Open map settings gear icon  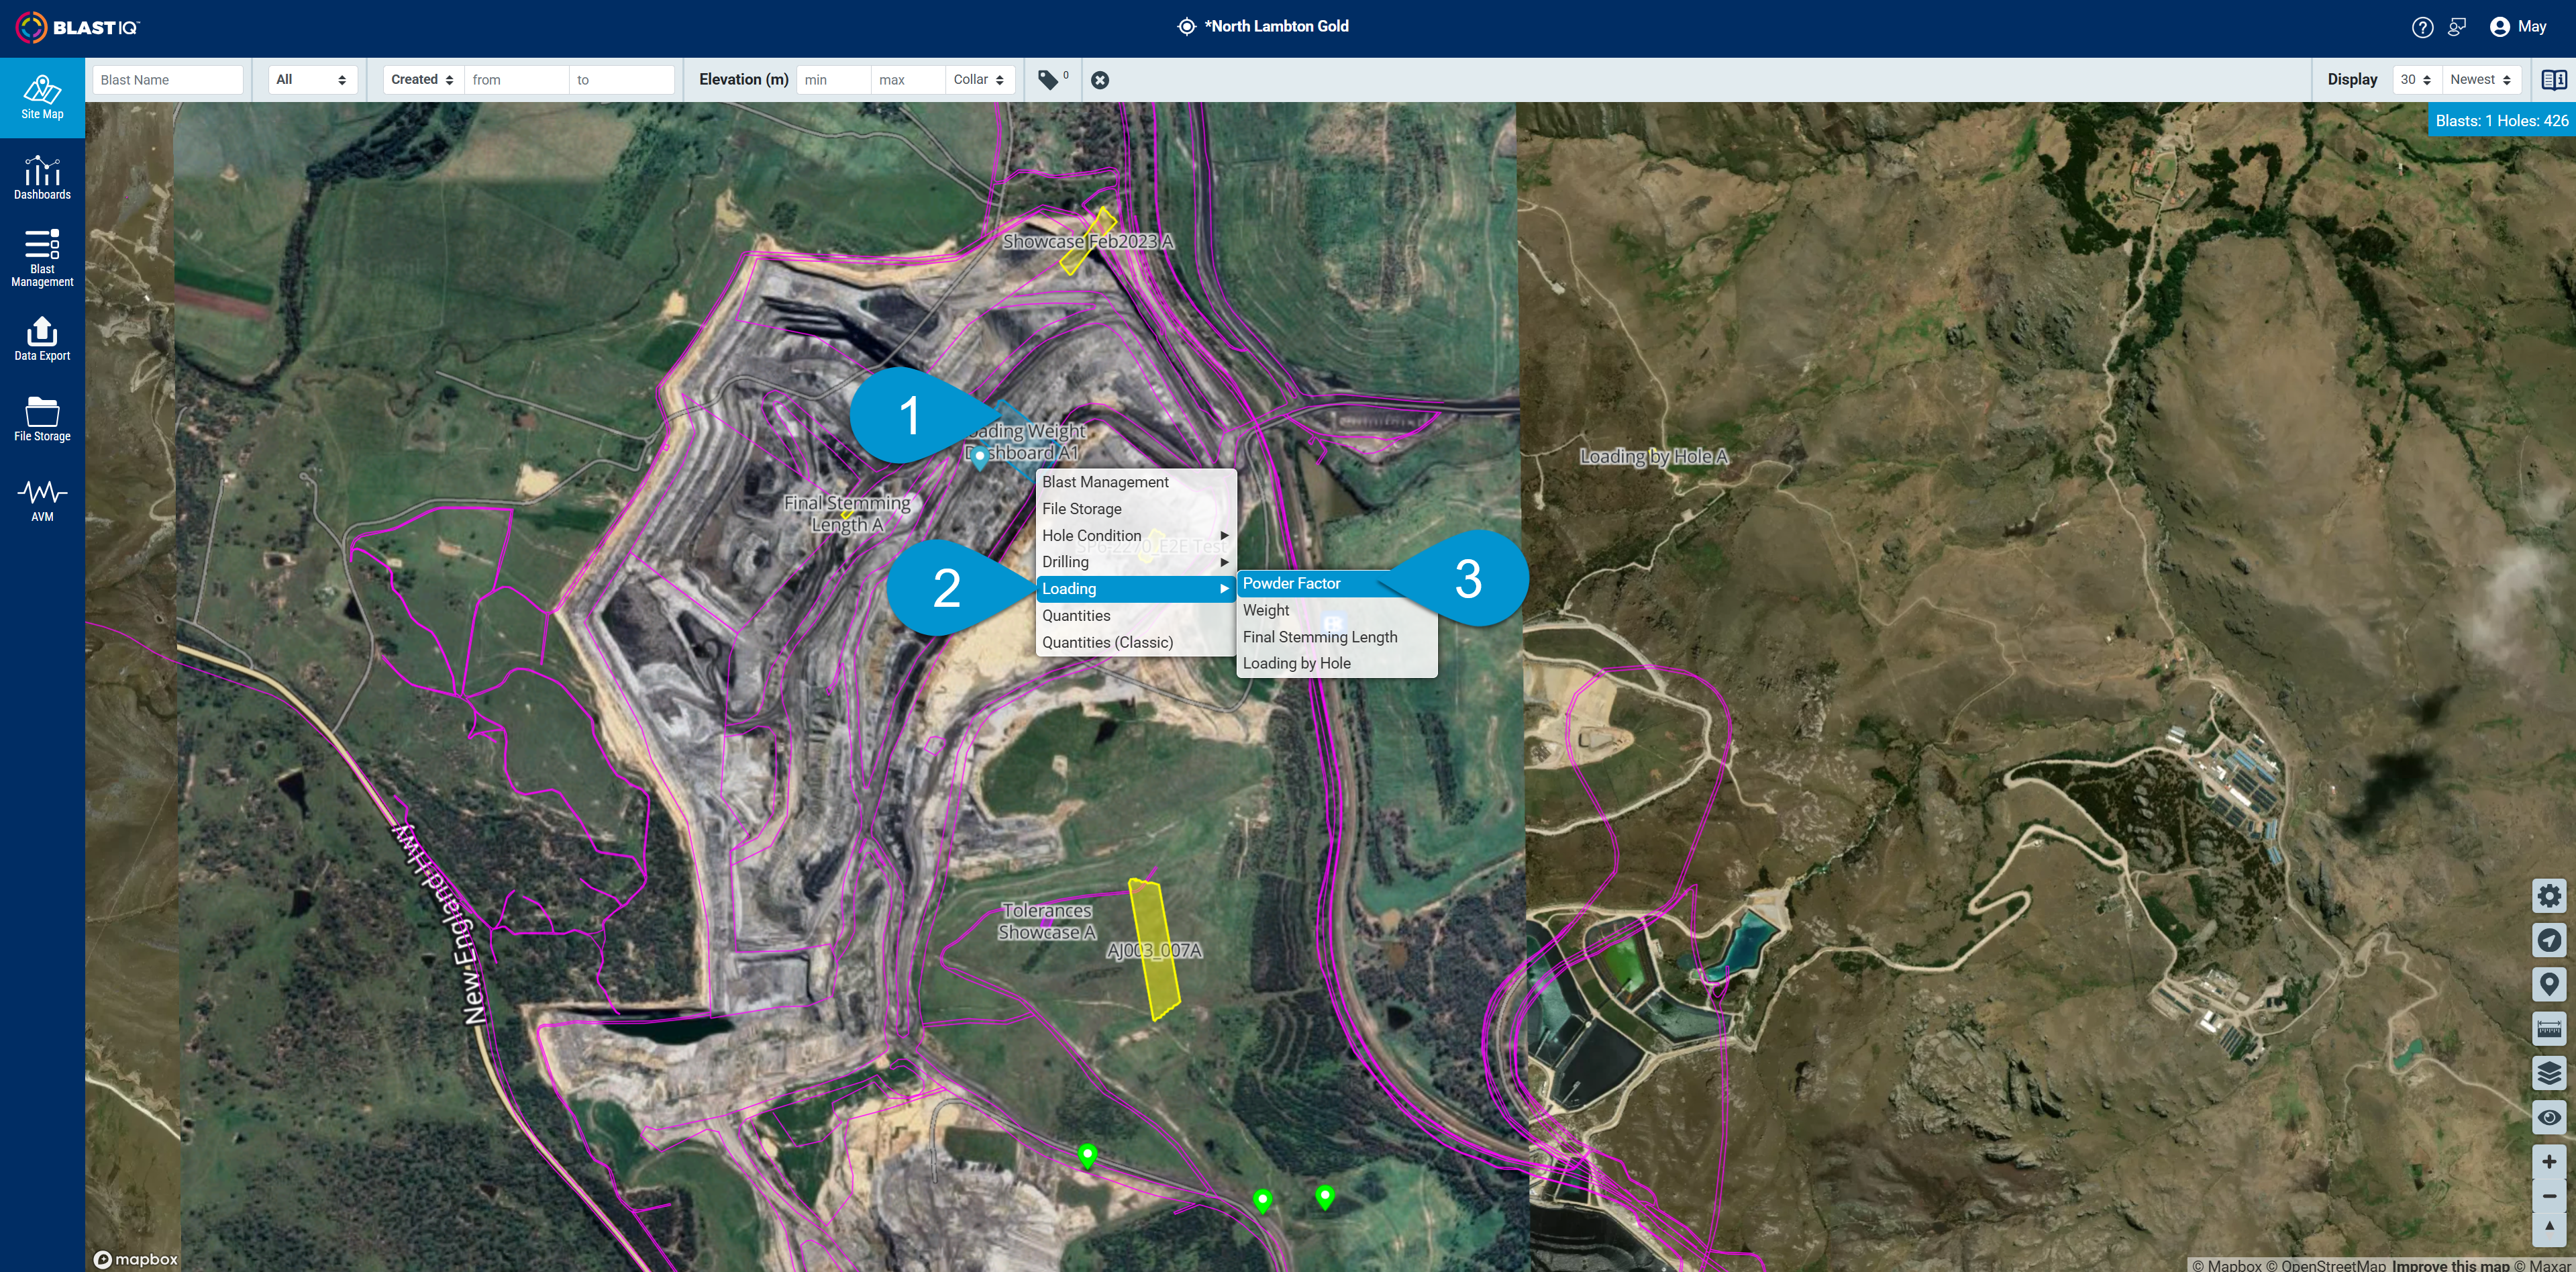tap(2549, 896)
